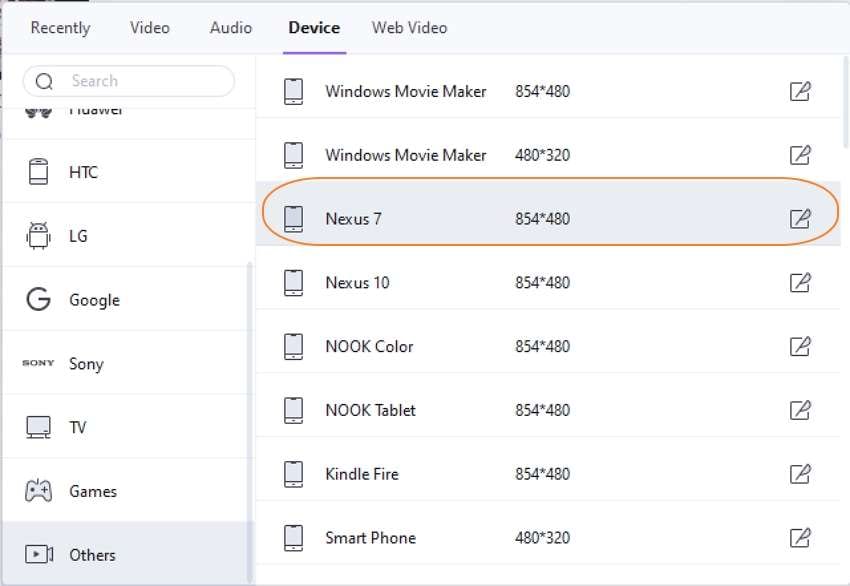Click edit icon for Smart Phone preset
This screenshot has height=586, width=850.
coord(800,538)
